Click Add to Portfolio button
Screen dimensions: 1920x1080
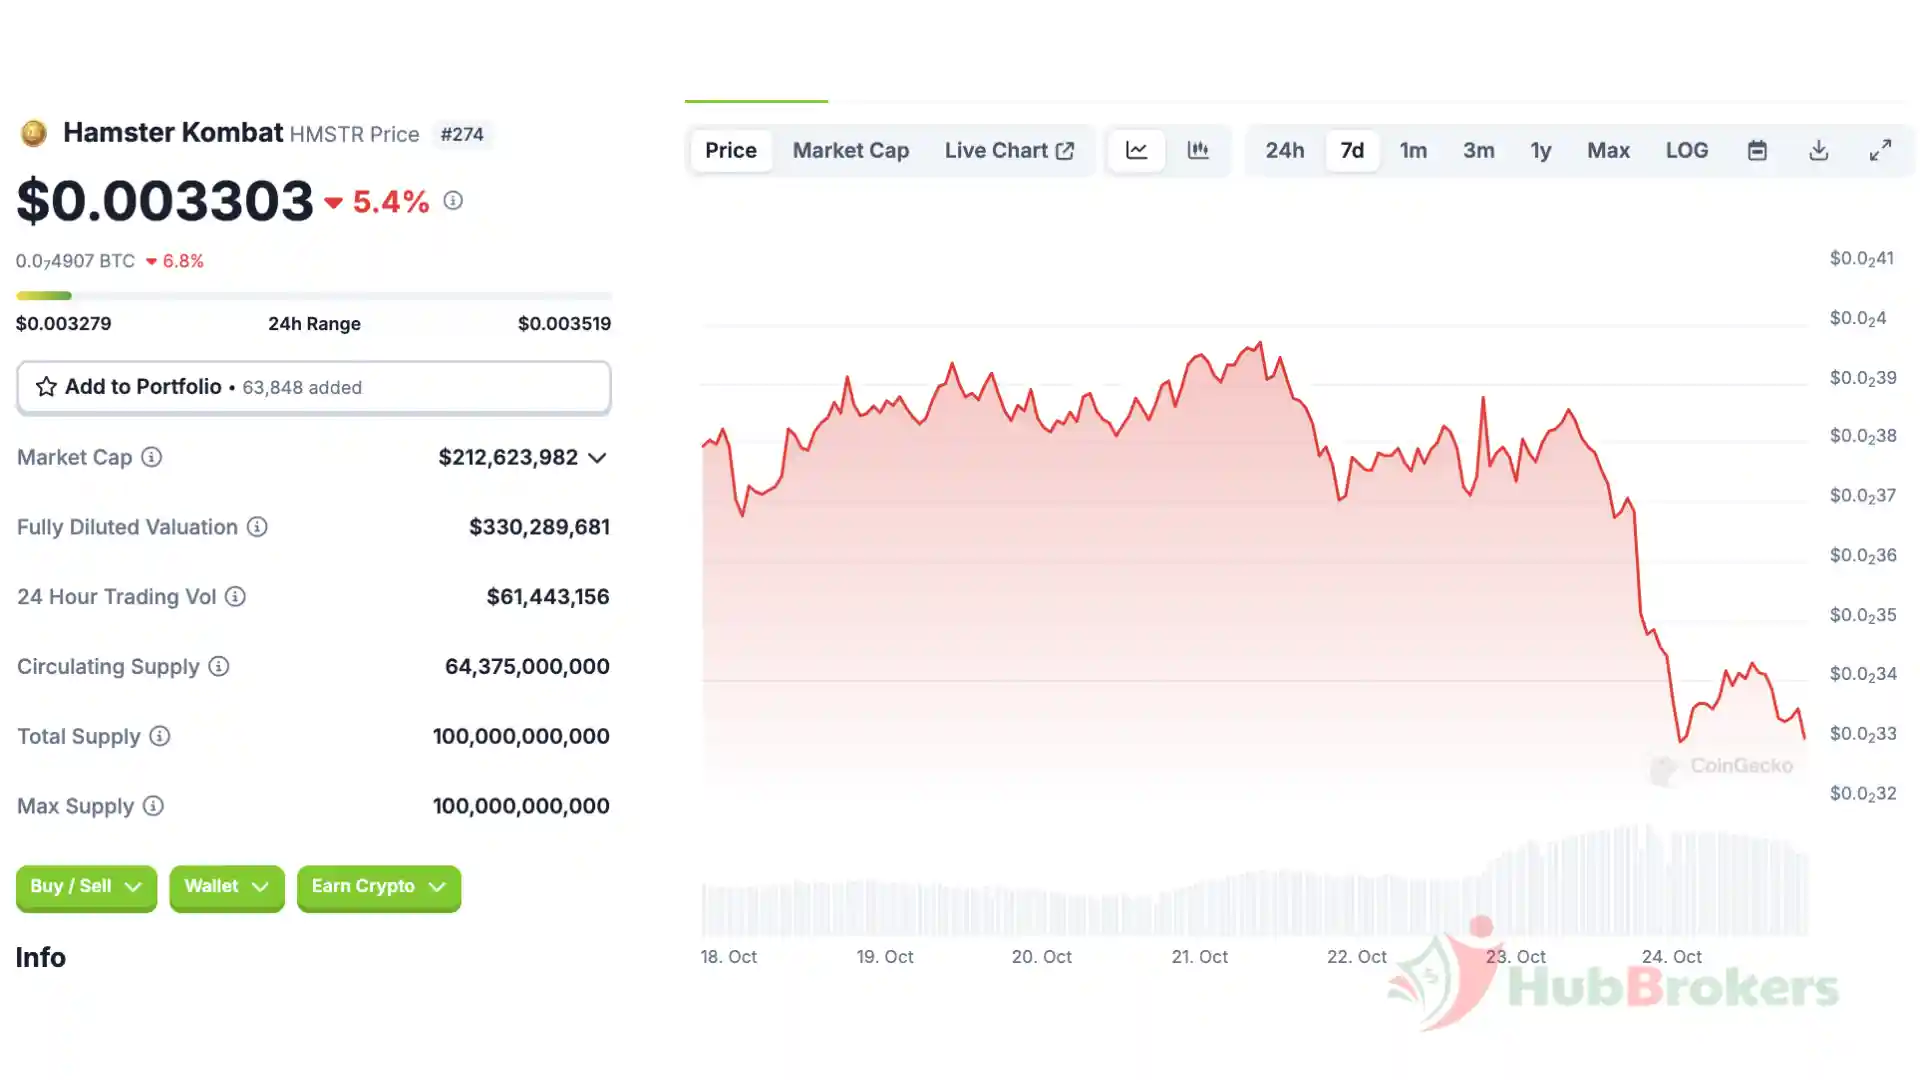(313, 387)
